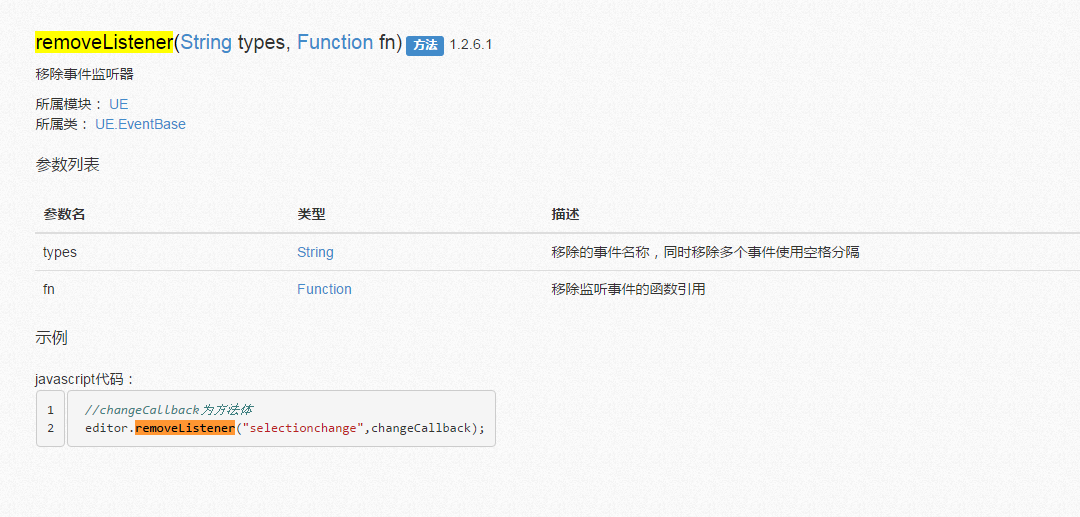Select the 'fn' parameter name cell

click(x=49, y=289)
